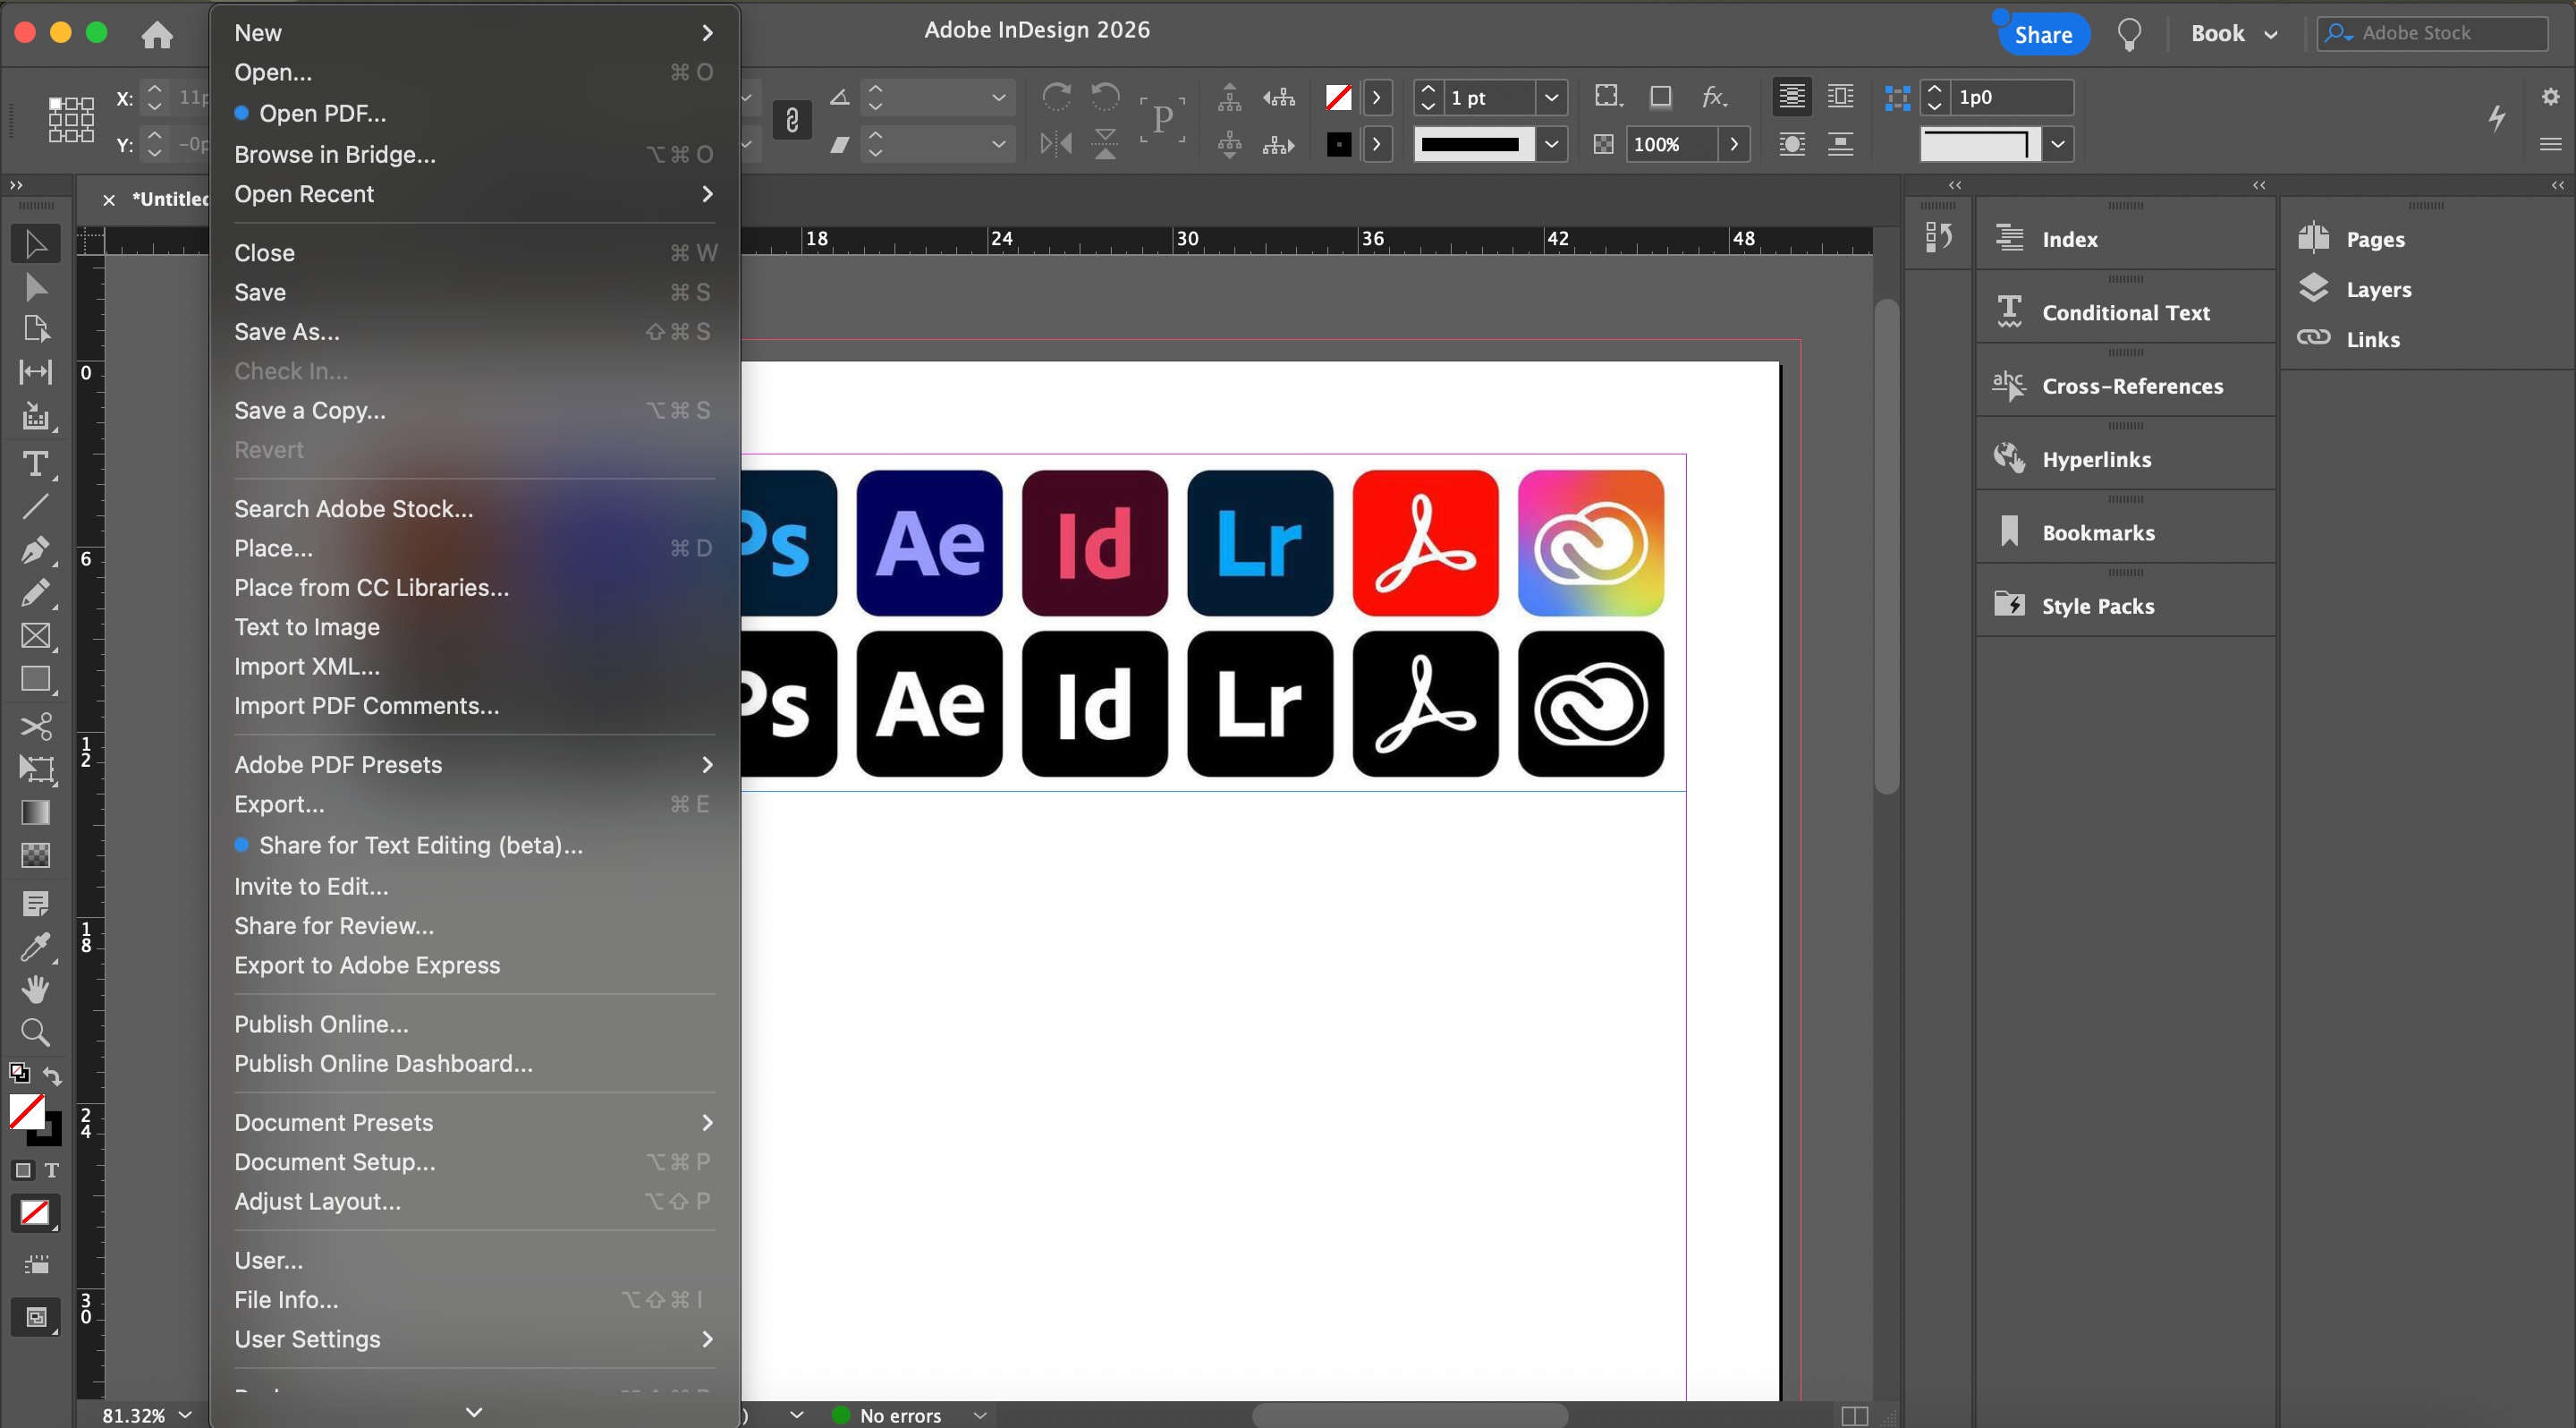Open the Hyperlinks panel
This screenshot has width=2576, height=1428.
[2096, 459]
